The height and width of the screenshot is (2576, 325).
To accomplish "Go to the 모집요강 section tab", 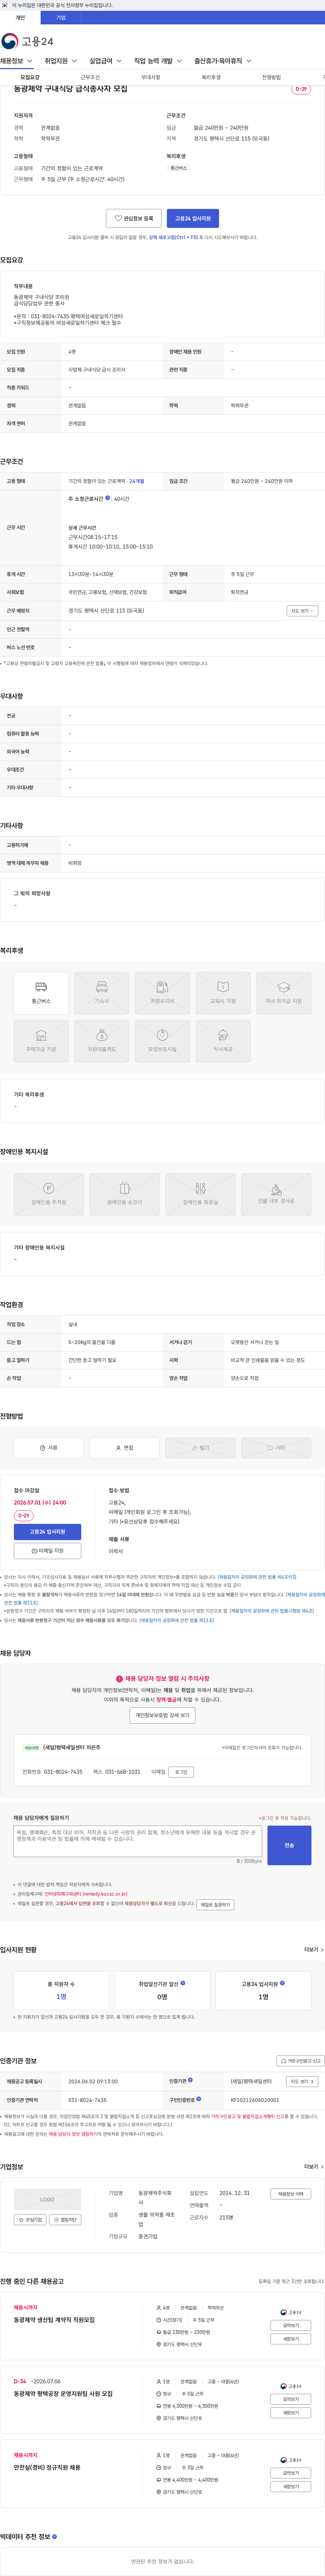I will (x=30, y=77).
